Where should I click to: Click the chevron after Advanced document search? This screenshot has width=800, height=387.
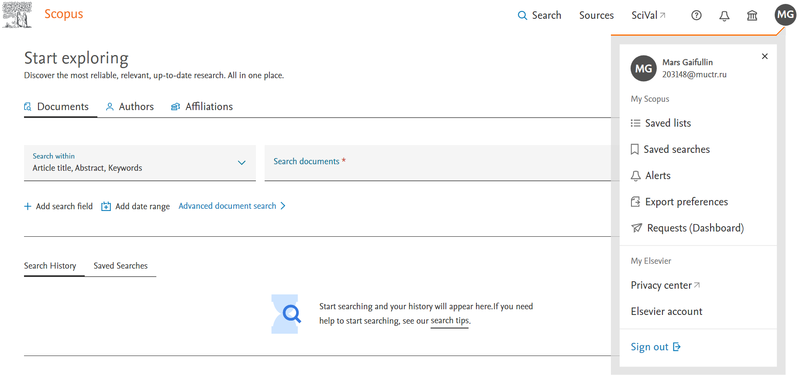(283, 206)
